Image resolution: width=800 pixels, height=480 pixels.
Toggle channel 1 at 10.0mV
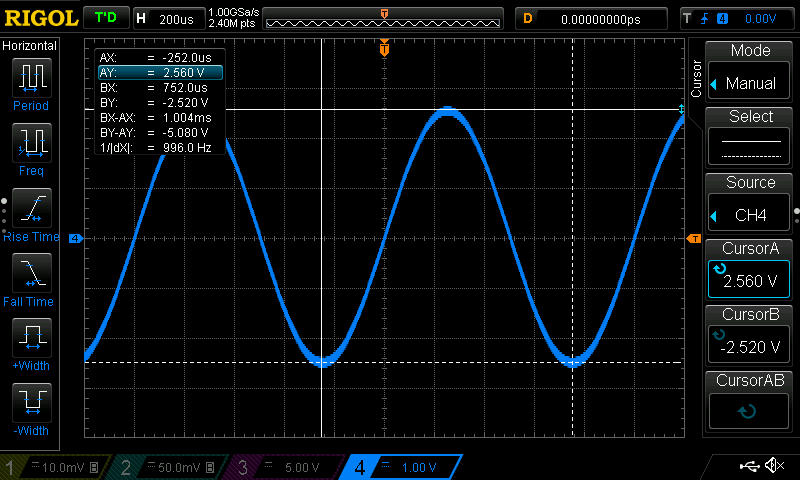[54, 467]
